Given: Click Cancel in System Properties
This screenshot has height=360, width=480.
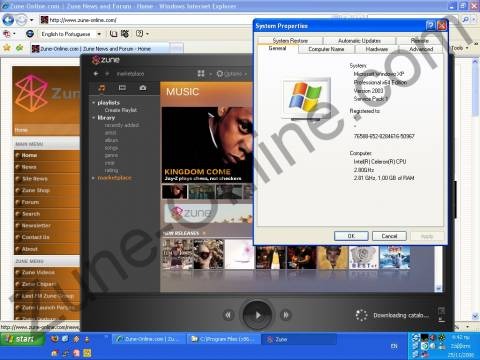Looking at the screenshot, I should (389, 236).
